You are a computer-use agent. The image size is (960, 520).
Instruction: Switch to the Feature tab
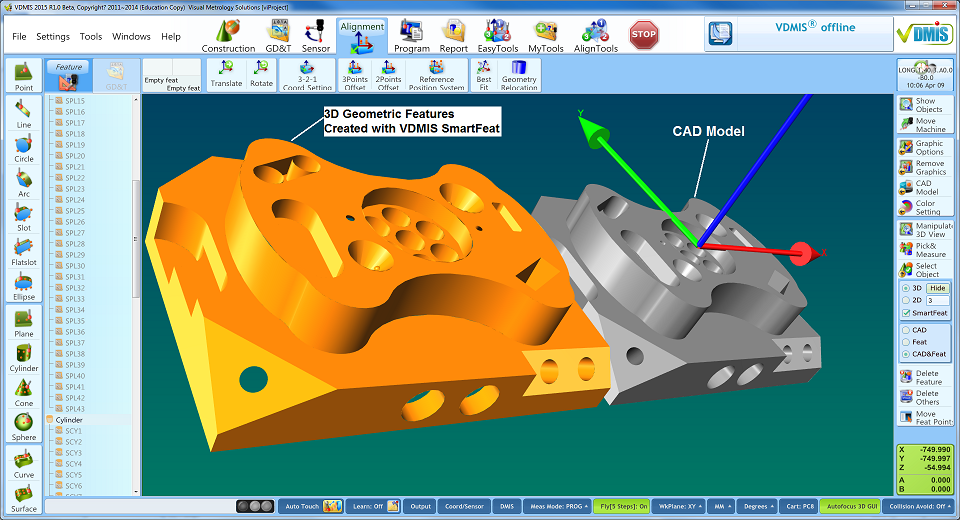[69, 75]
